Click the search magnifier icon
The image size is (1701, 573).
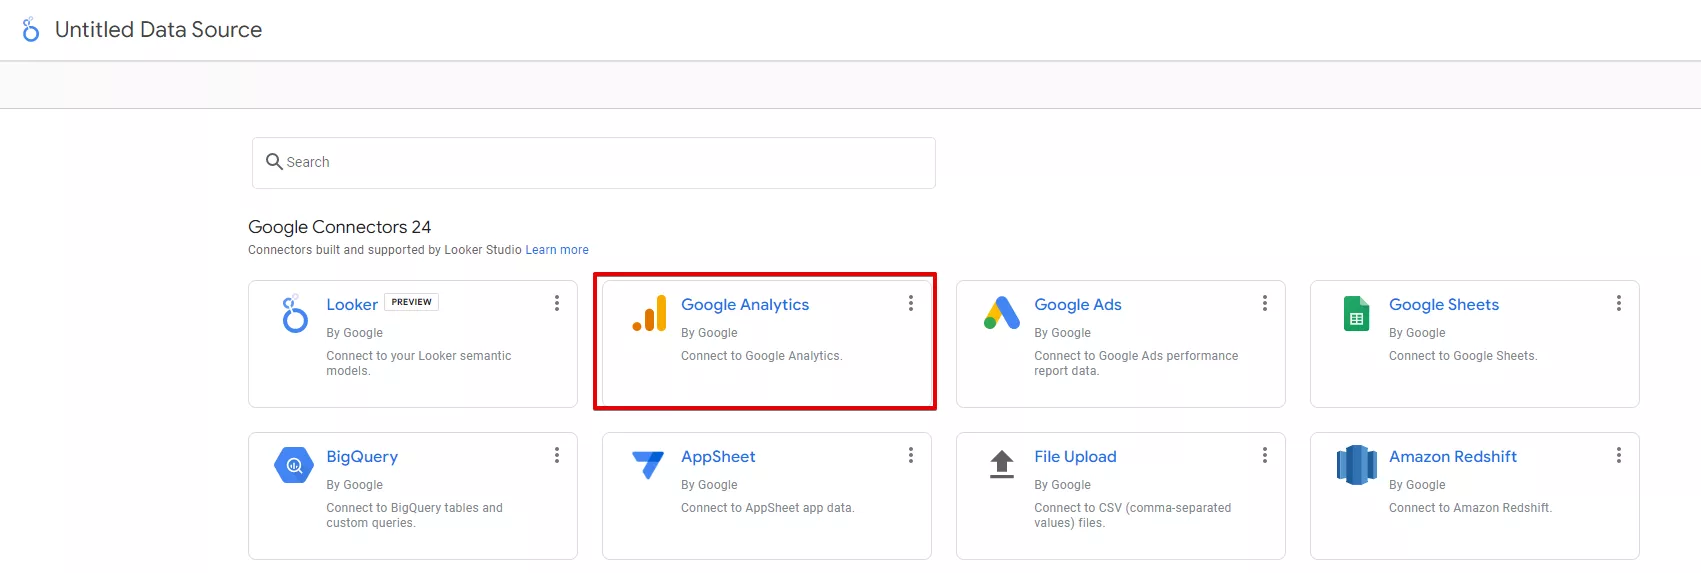click(x=274, y=161)
